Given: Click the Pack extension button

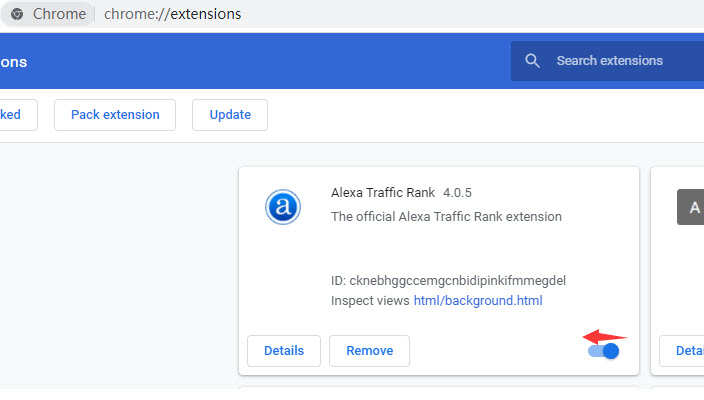Looking at the screenshot, I should pos(115,115).
